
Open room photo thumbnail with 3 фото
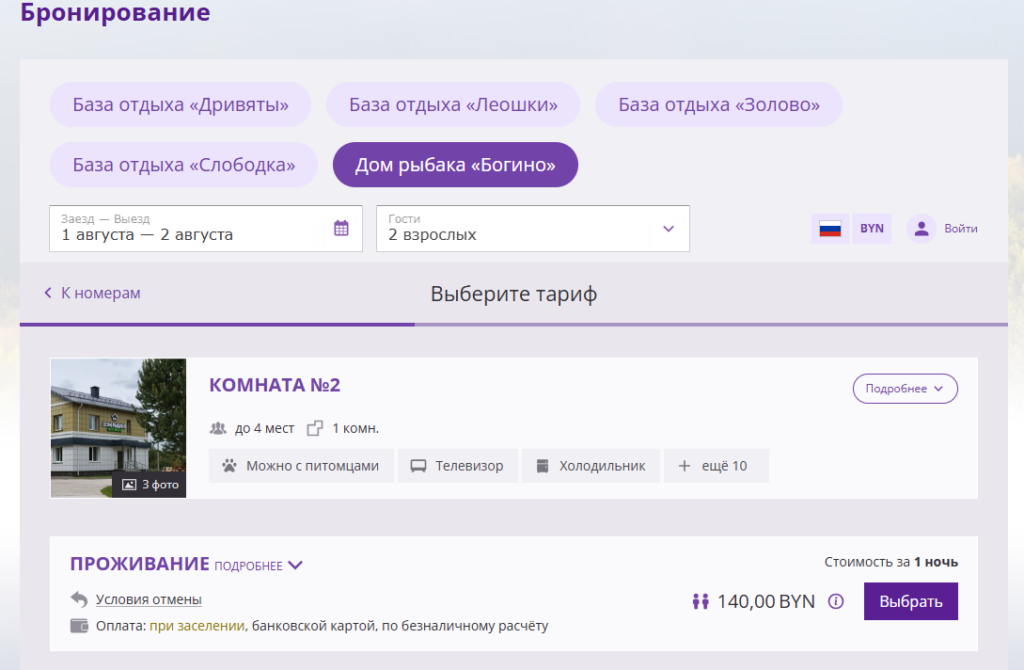pyautogui.click(x=118, y=428)
